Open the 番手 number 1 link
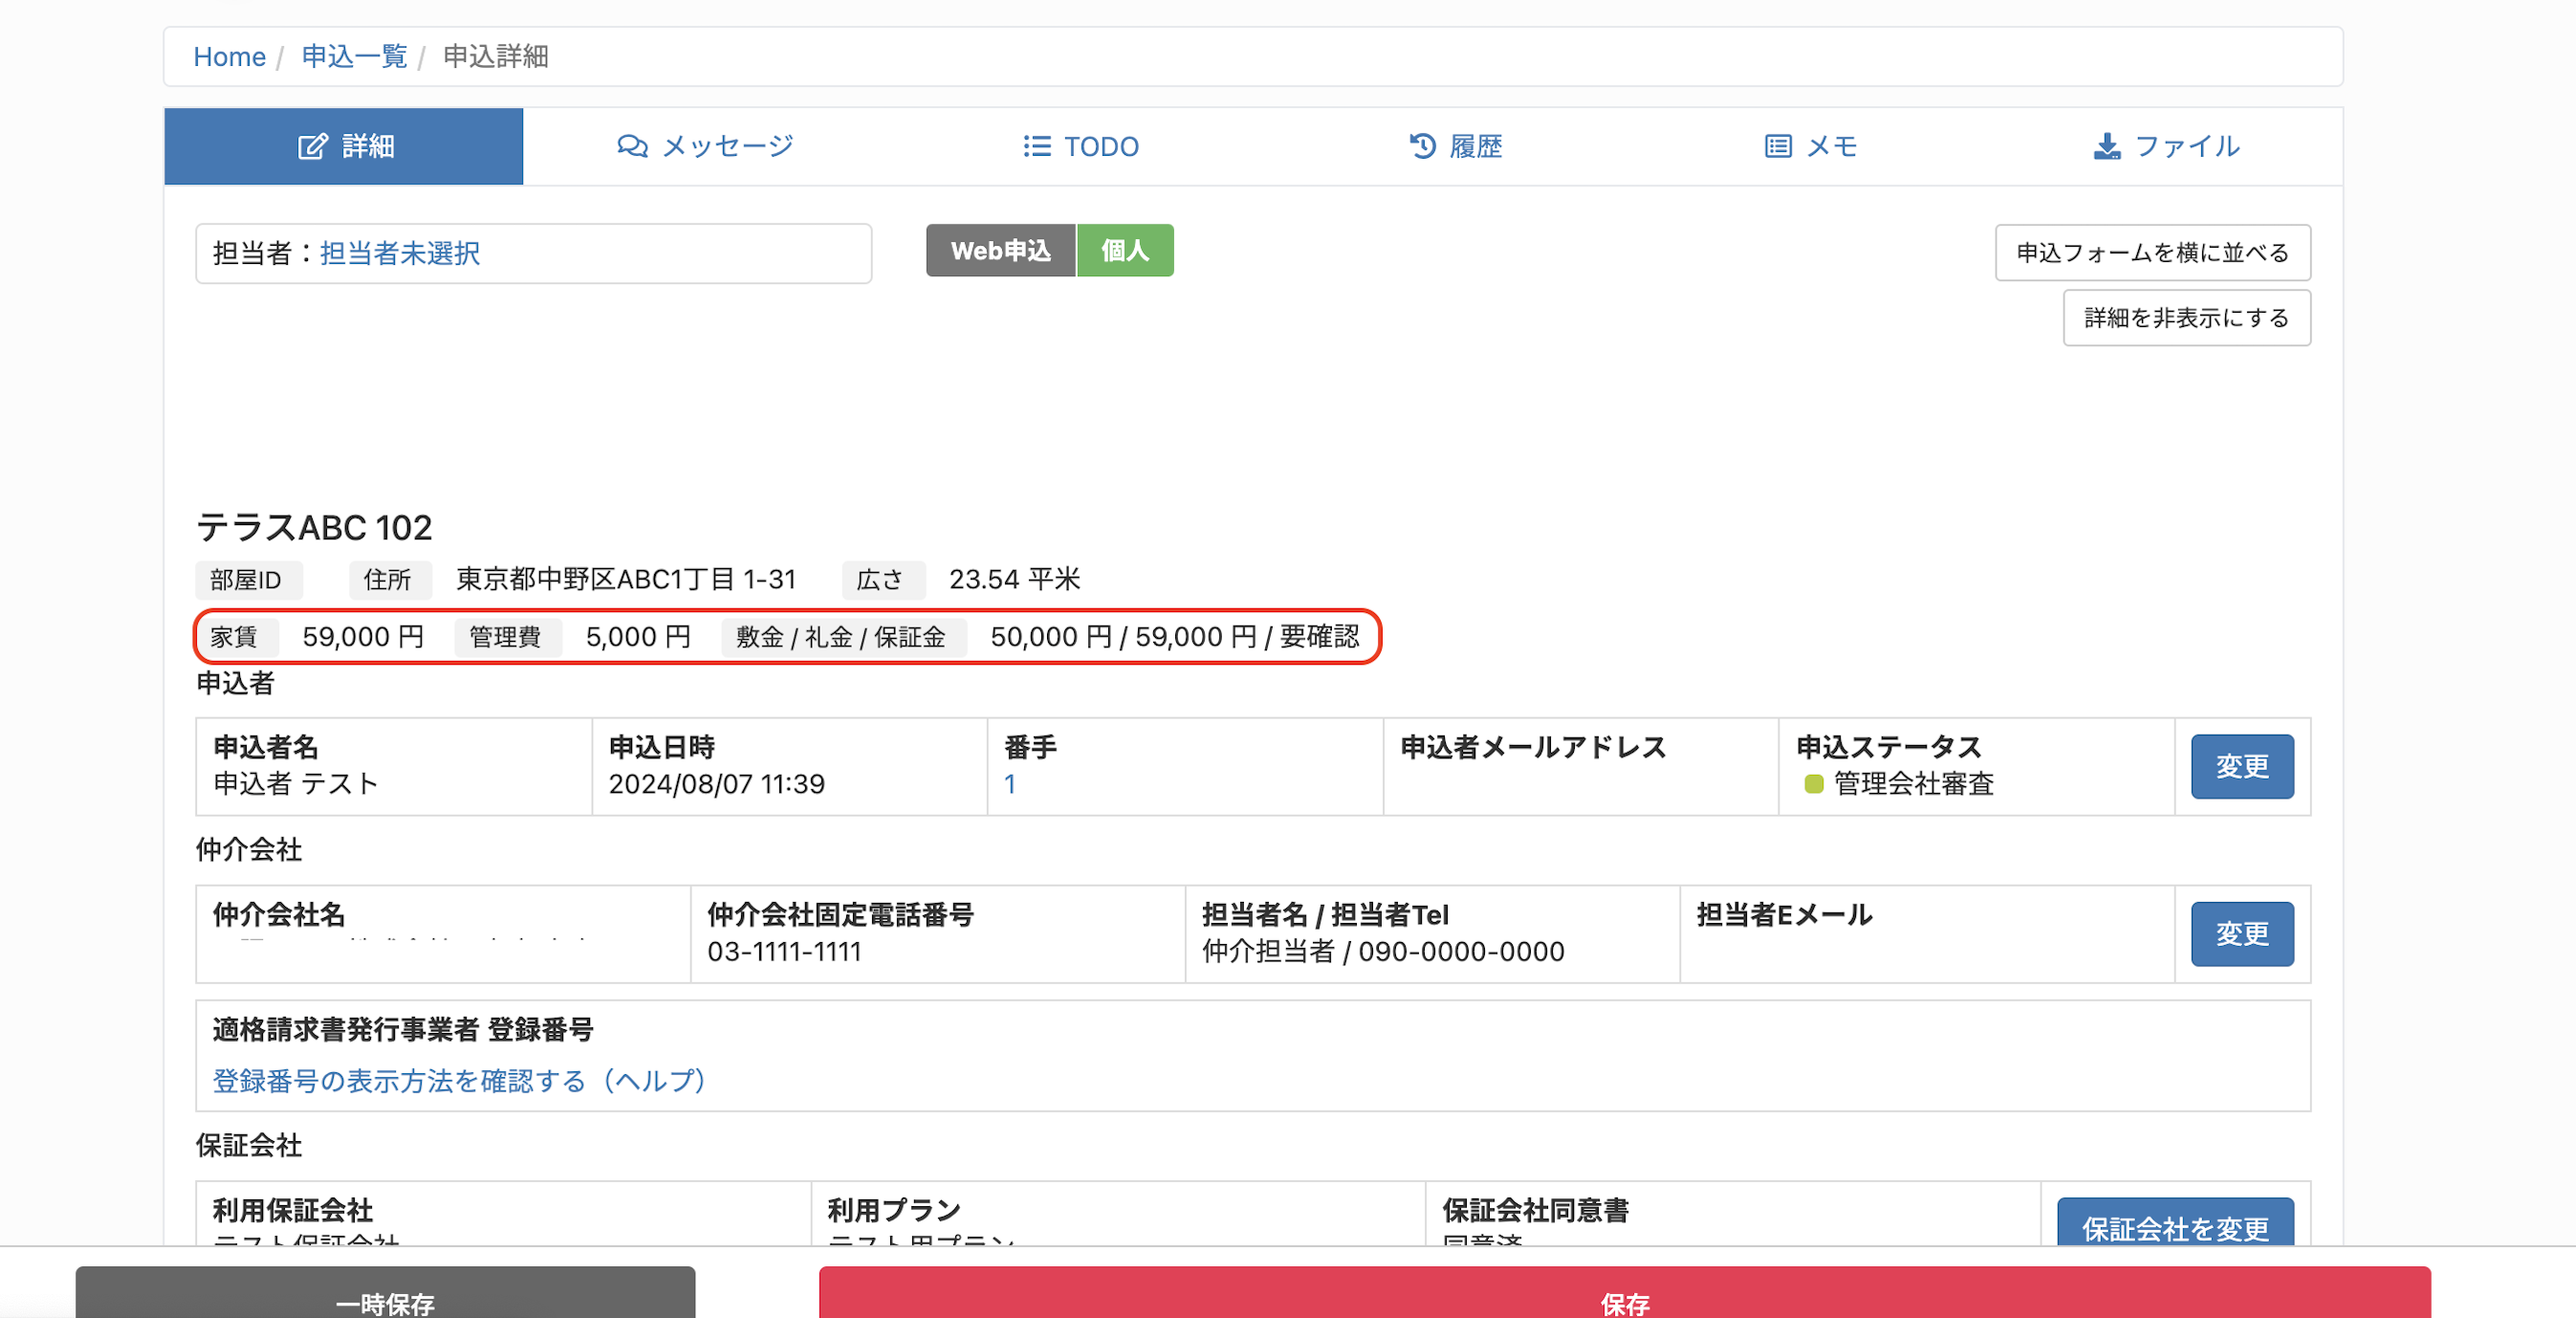Viewport: 2576px width, 1318px height. pos(1010,784)
